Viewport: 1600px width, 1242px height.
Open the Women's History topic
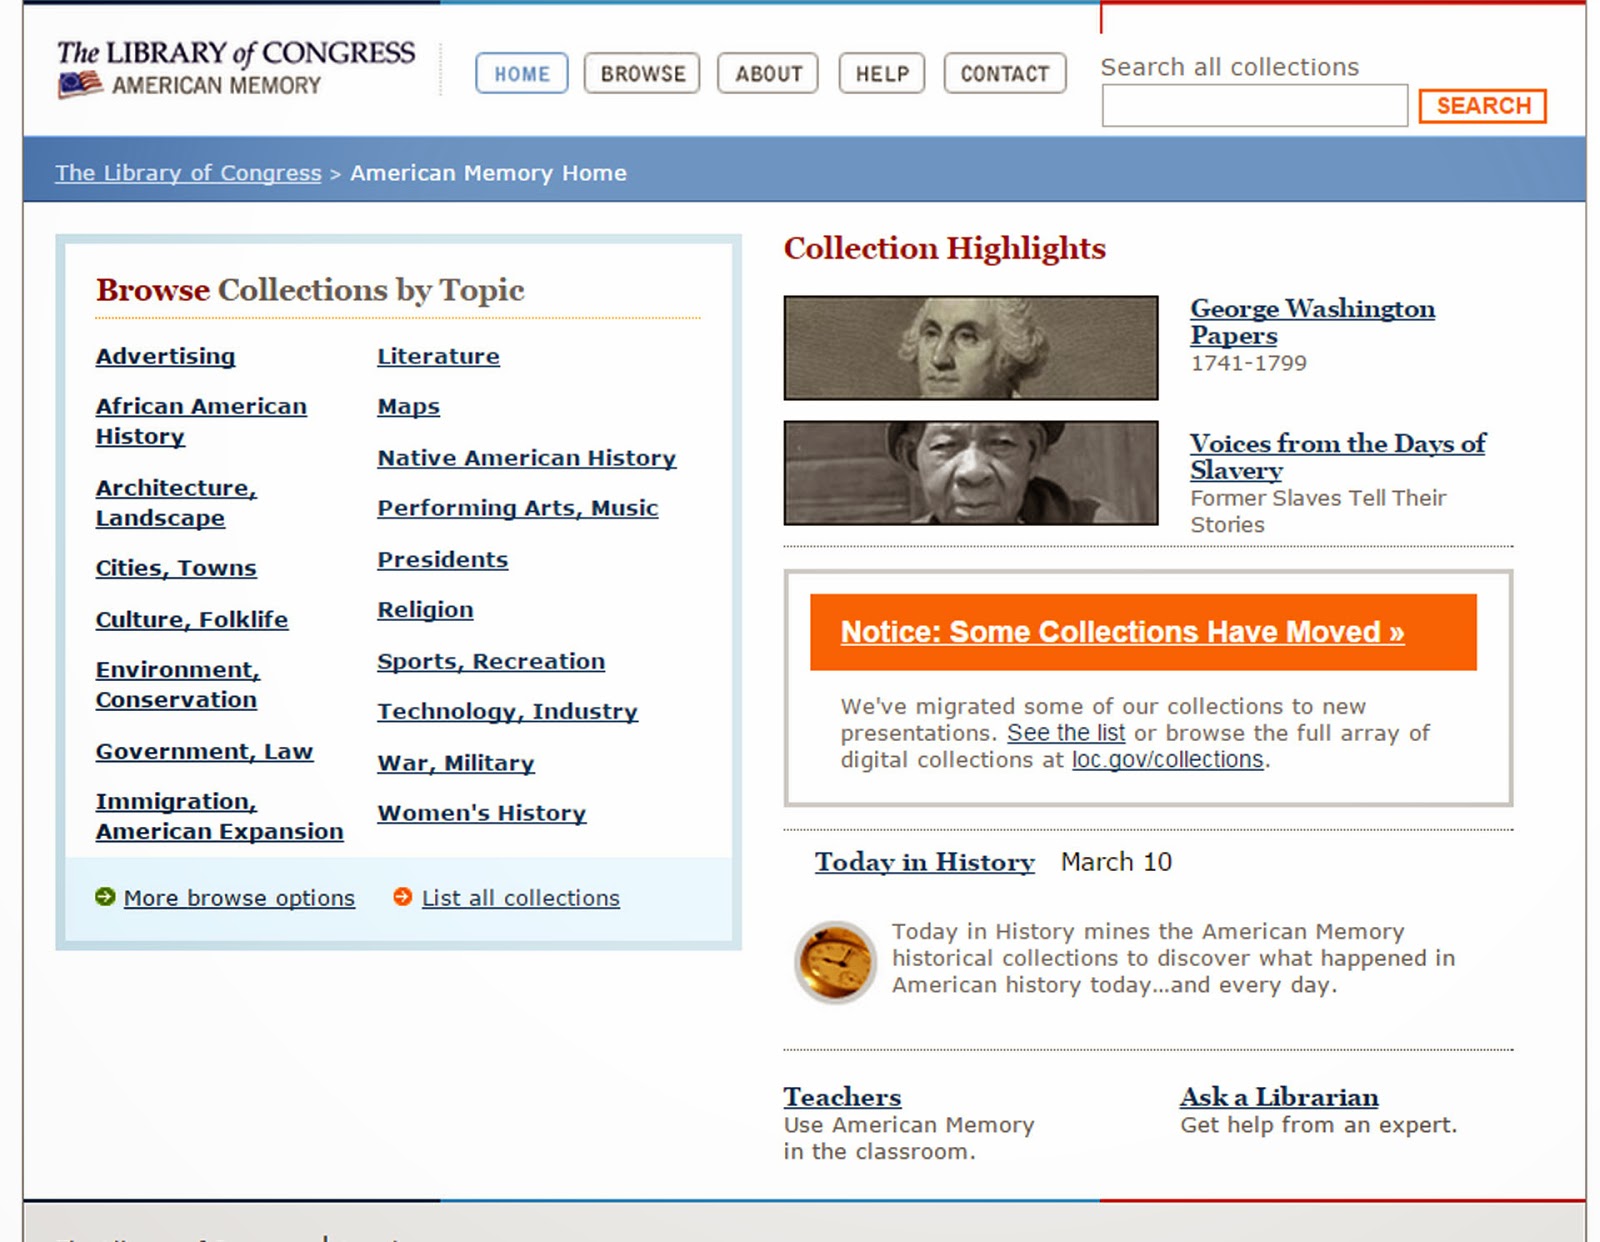coord(482,813)
